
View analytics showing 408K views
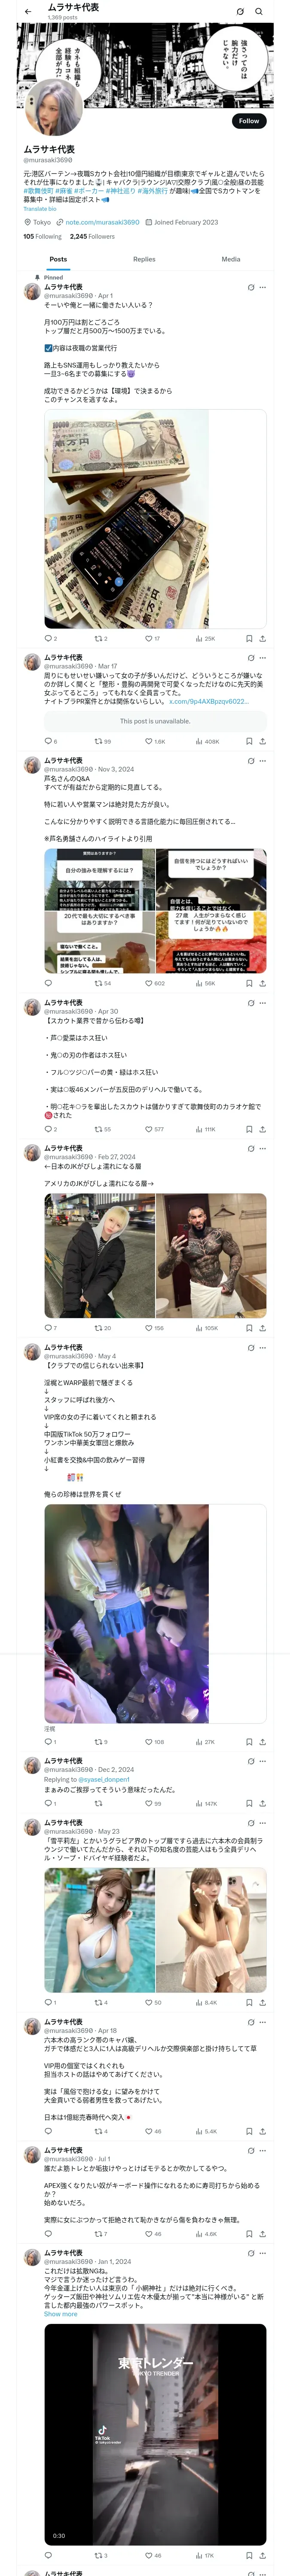[x=207, y=741]
